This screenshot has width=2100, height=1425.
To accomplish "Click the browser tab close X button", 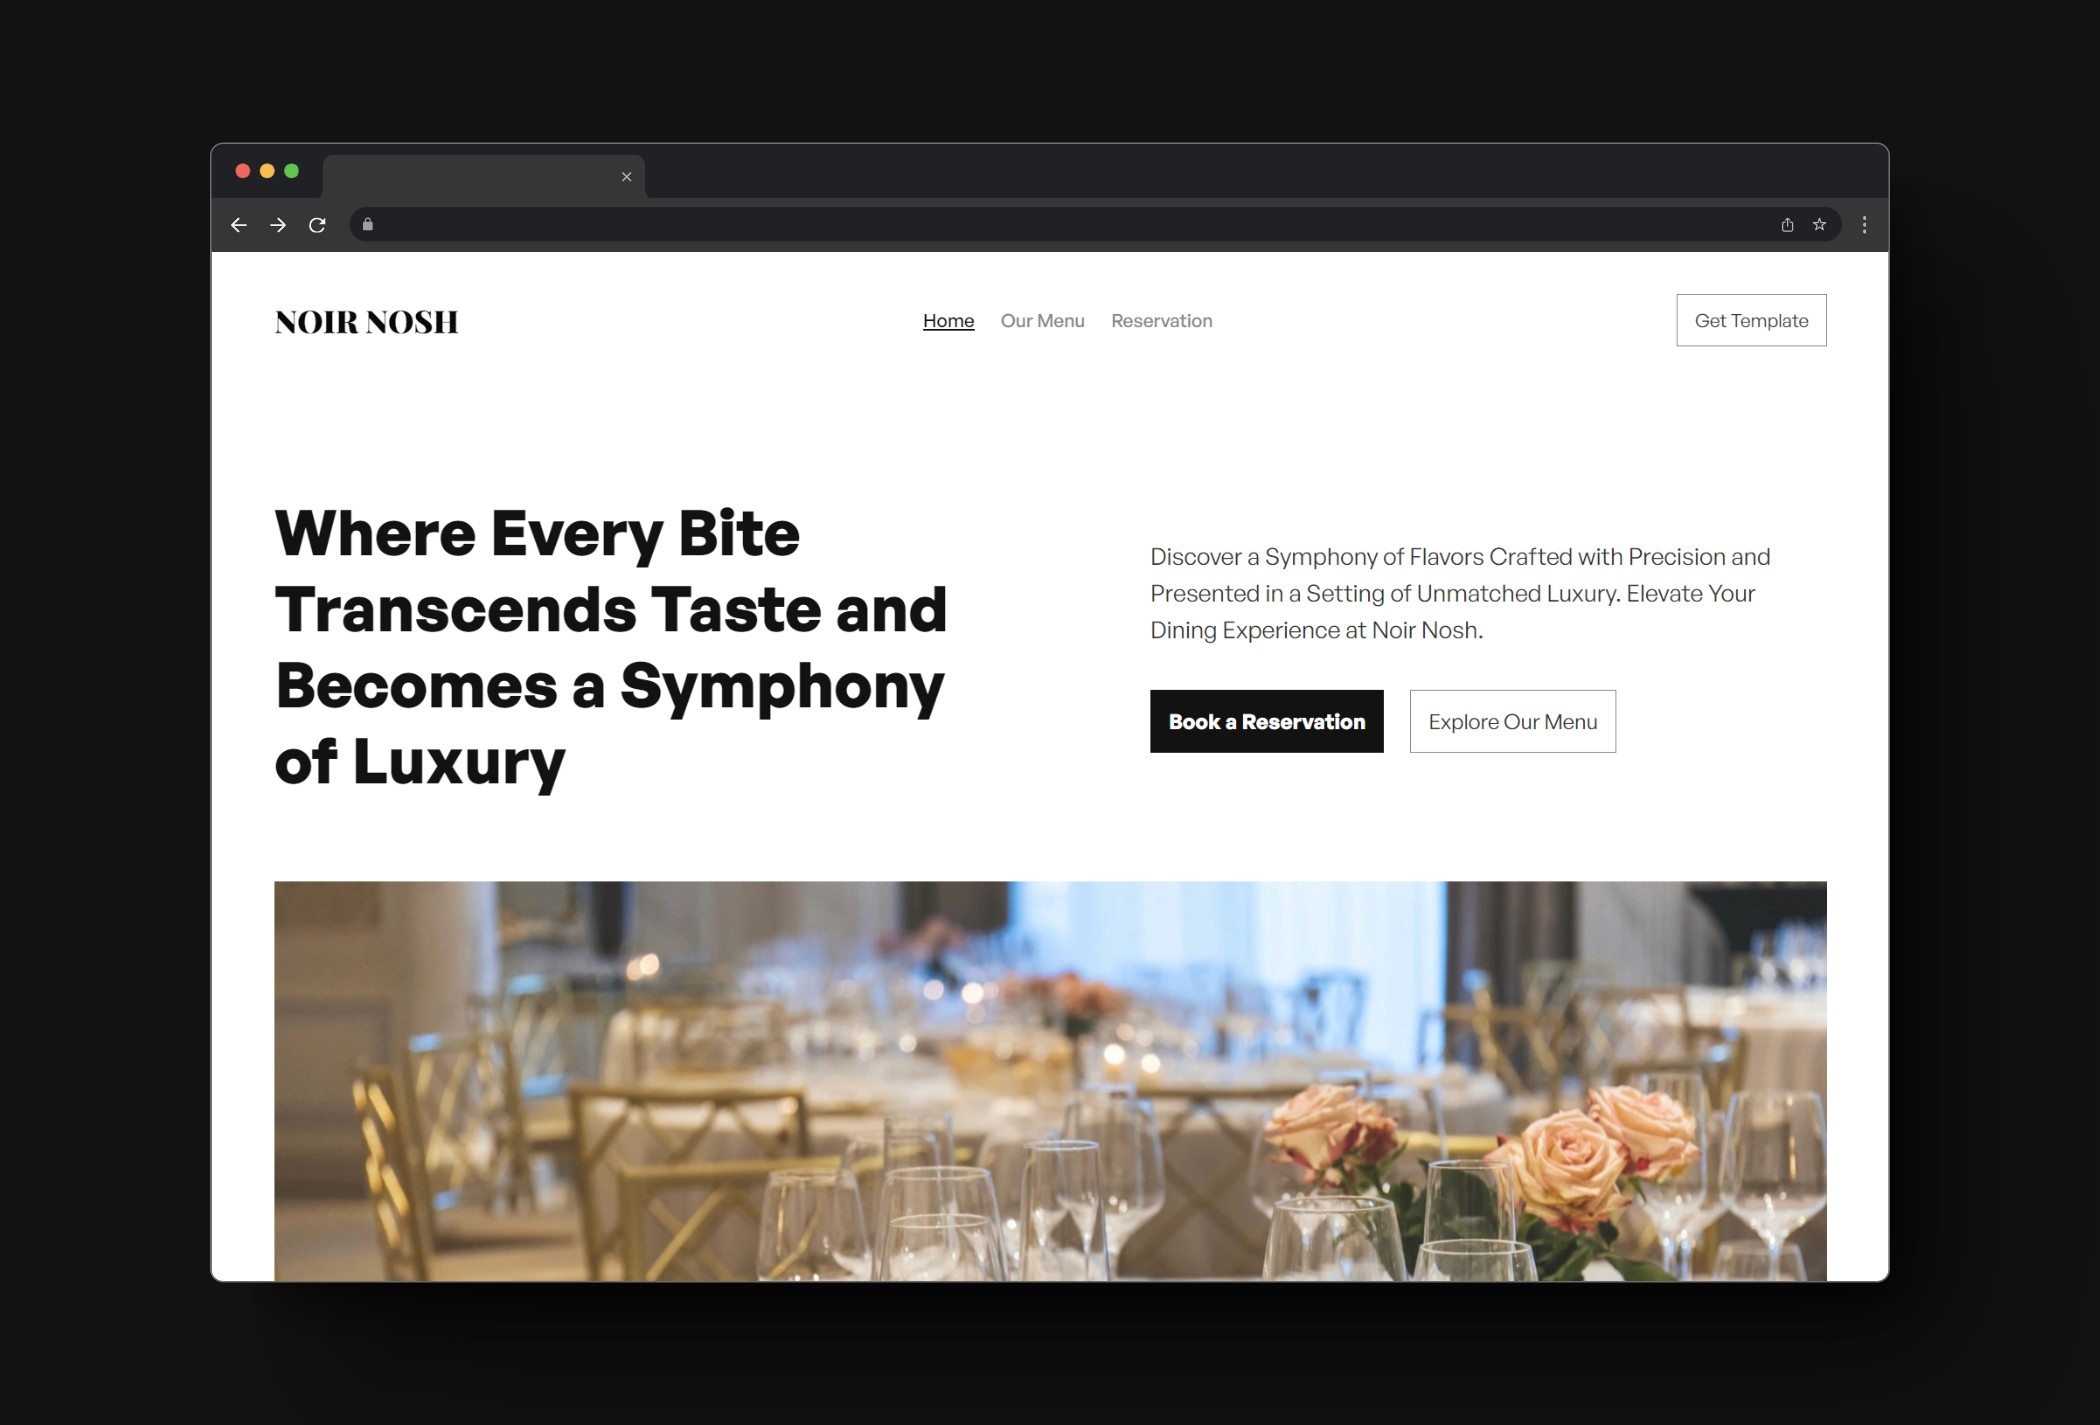I will click(x=626, y=177).
